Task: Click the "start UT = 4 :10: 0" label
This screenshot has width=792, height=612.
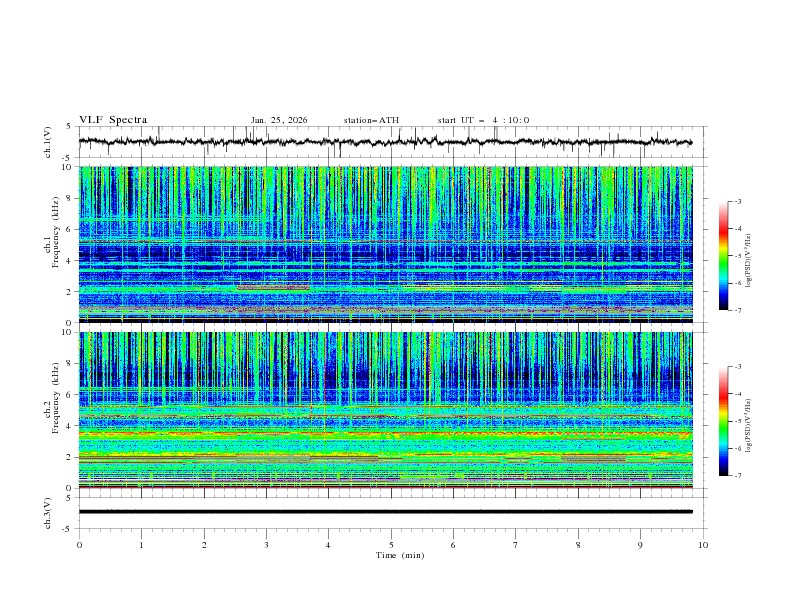Action: pos(483,120)
